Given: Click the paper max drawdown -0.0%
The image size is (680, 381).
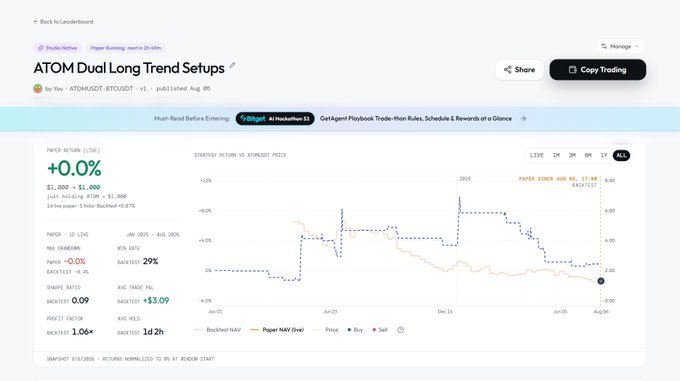Looking at the screenshot, I should (75, 261).
